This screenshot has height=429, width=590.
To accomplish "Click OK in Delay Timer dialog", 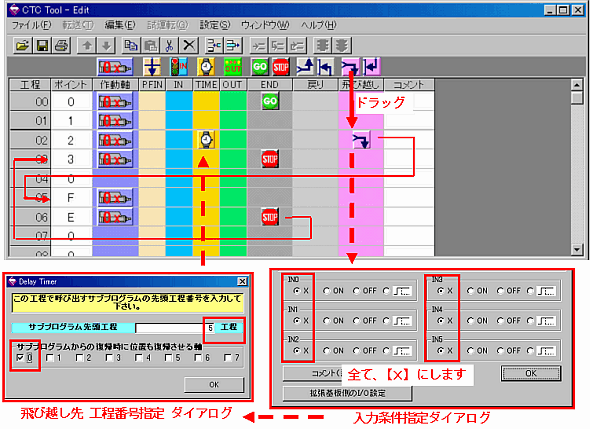I will 214,385.
